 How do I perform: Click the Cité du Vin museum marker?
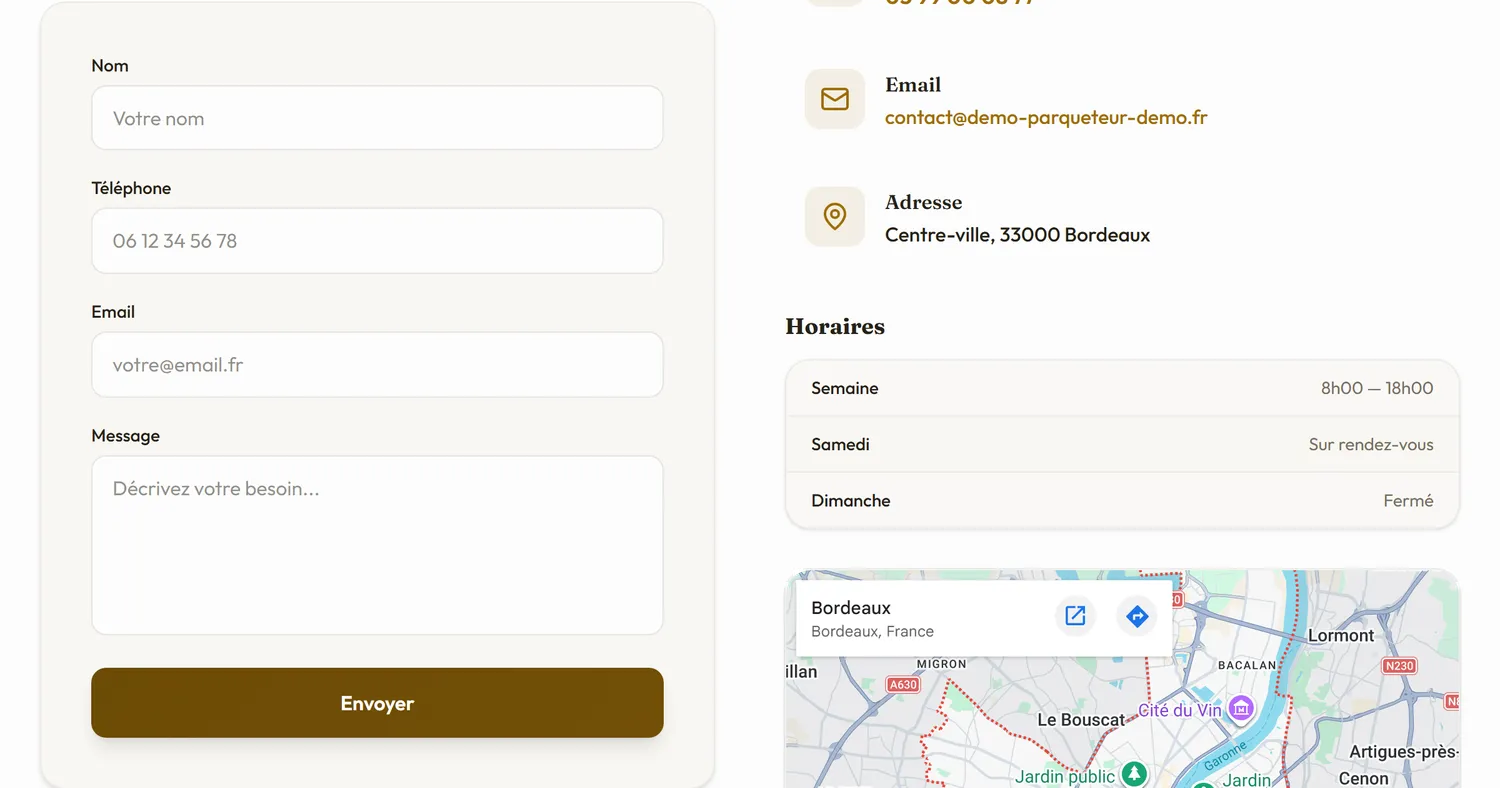click(1241, 709)
